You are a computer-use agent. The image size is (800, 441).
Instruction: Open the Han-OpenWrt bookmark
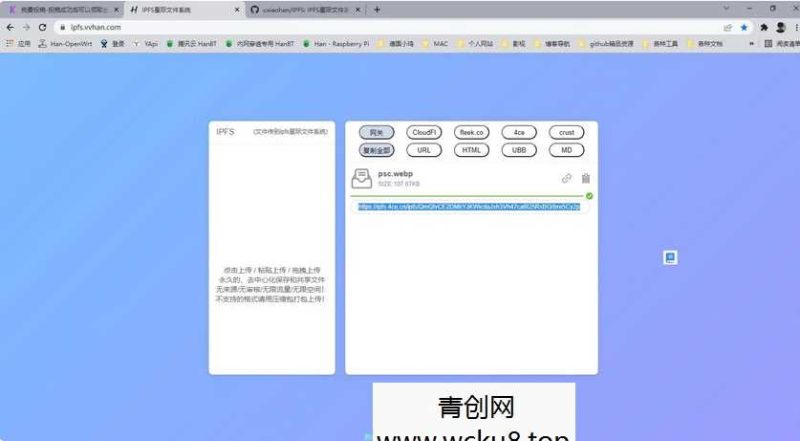point(65,44)
